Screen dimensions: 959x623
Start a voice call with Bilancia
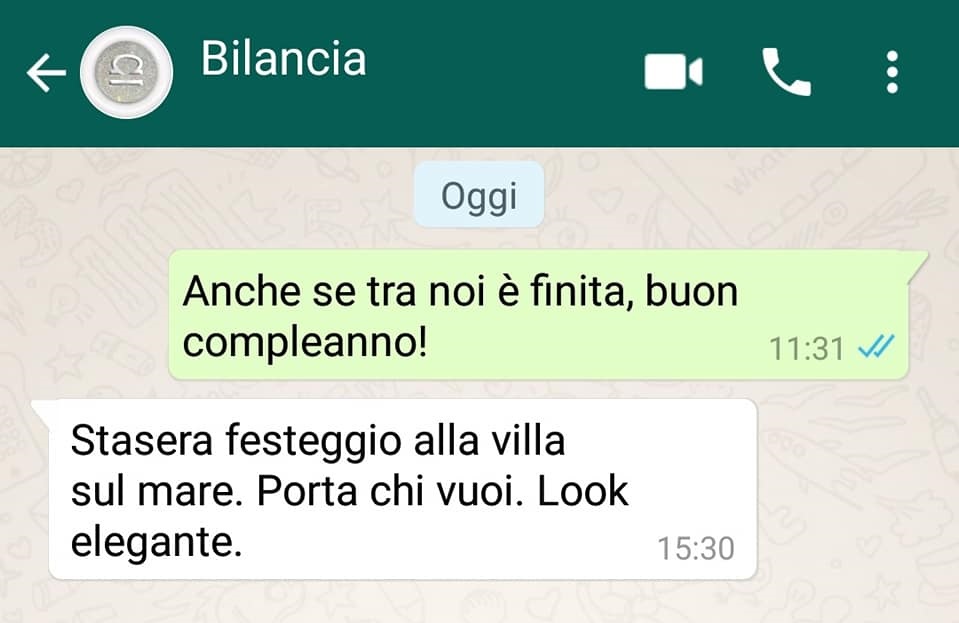point(787,72)
